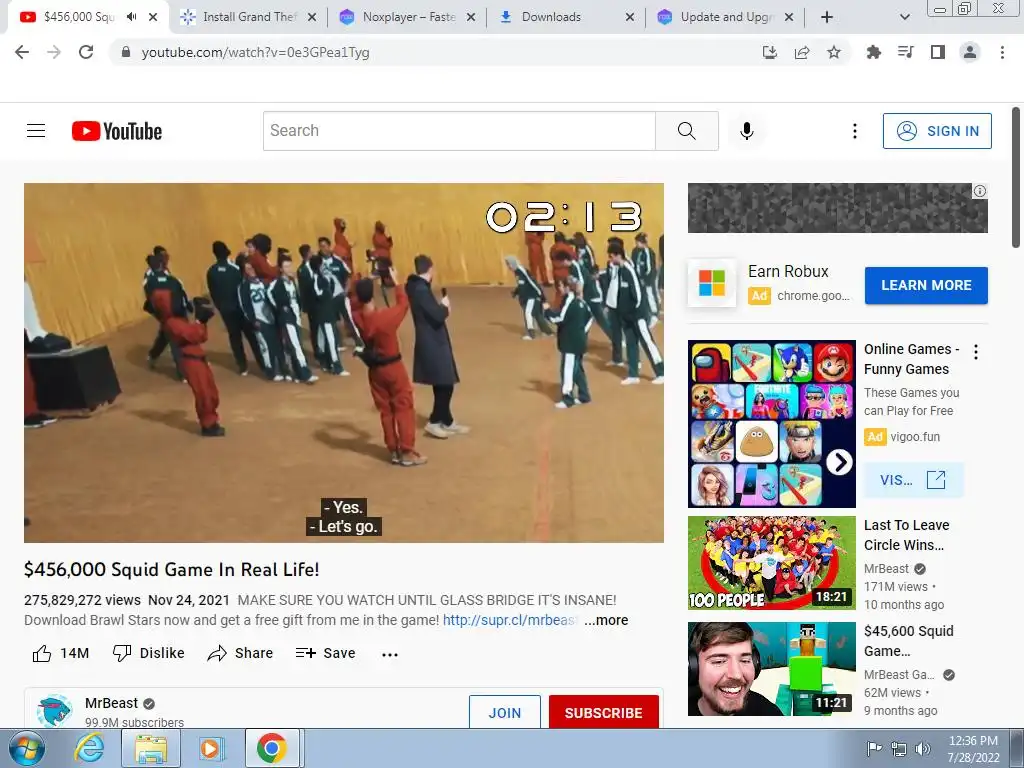Open the Windows Start button
The width and height of the screenshot is (1024, 768).
pyautogui.click(x=27, y=748)
